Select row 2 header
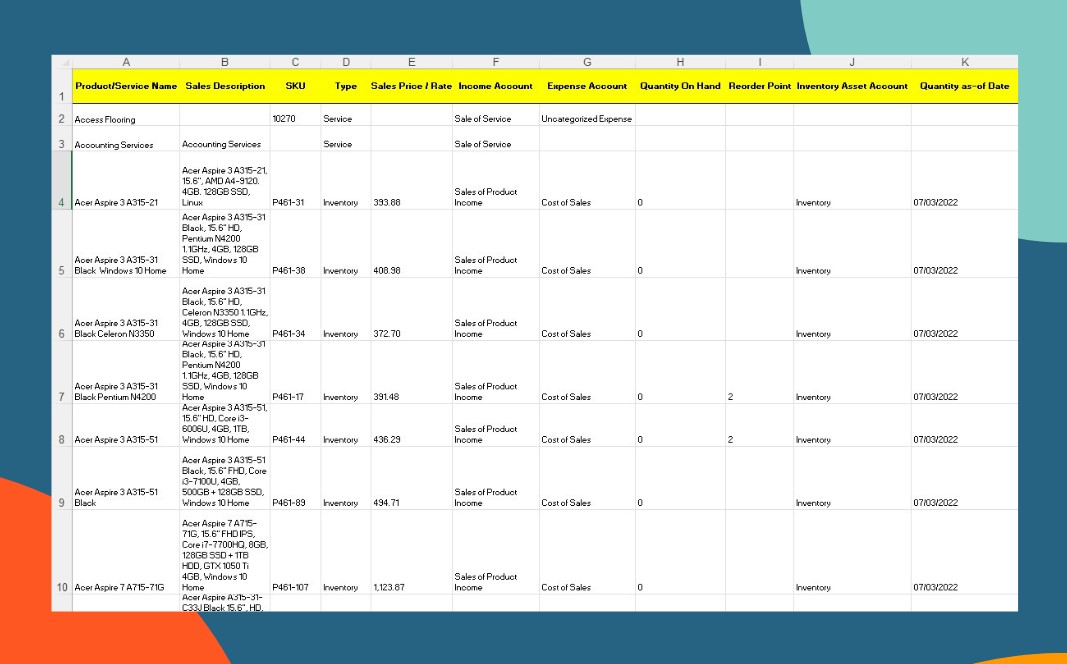The image size is (1067, 664). 62,115
